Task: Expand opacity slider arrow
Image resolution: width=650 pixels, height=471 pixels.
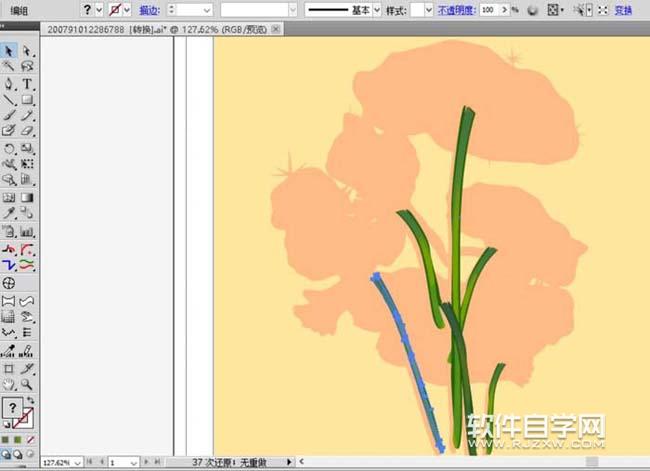Action: pos(504,10)
